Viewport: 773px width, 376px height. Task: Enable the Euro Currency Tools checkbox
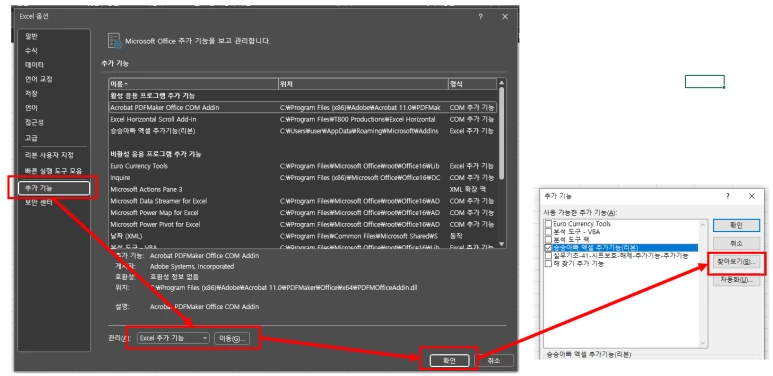click(548, 224)
